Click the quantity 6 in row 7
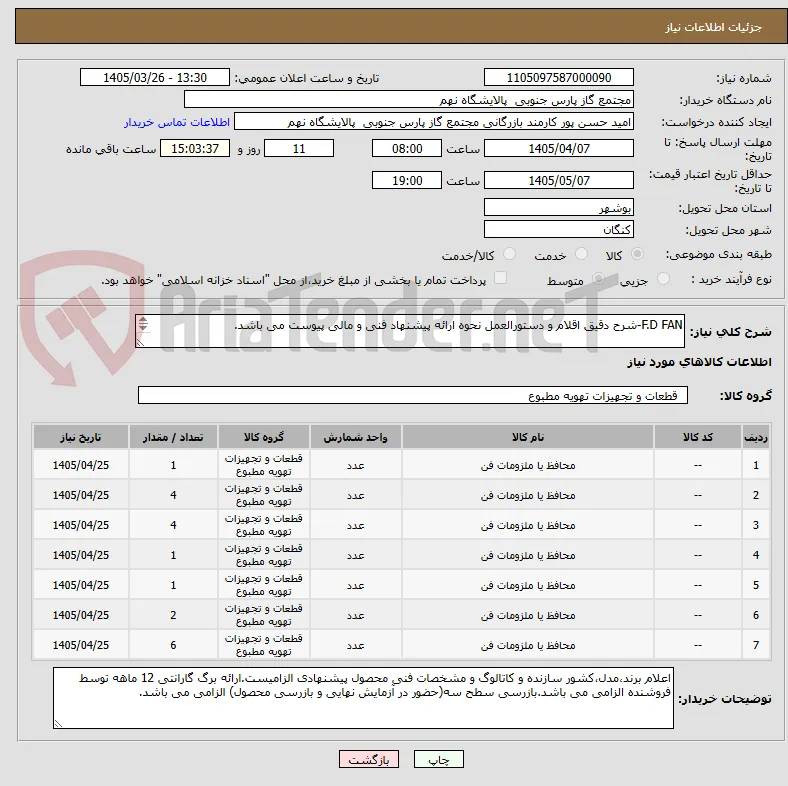Viewport: 788px width, 786px height. [x=173, y=645]
